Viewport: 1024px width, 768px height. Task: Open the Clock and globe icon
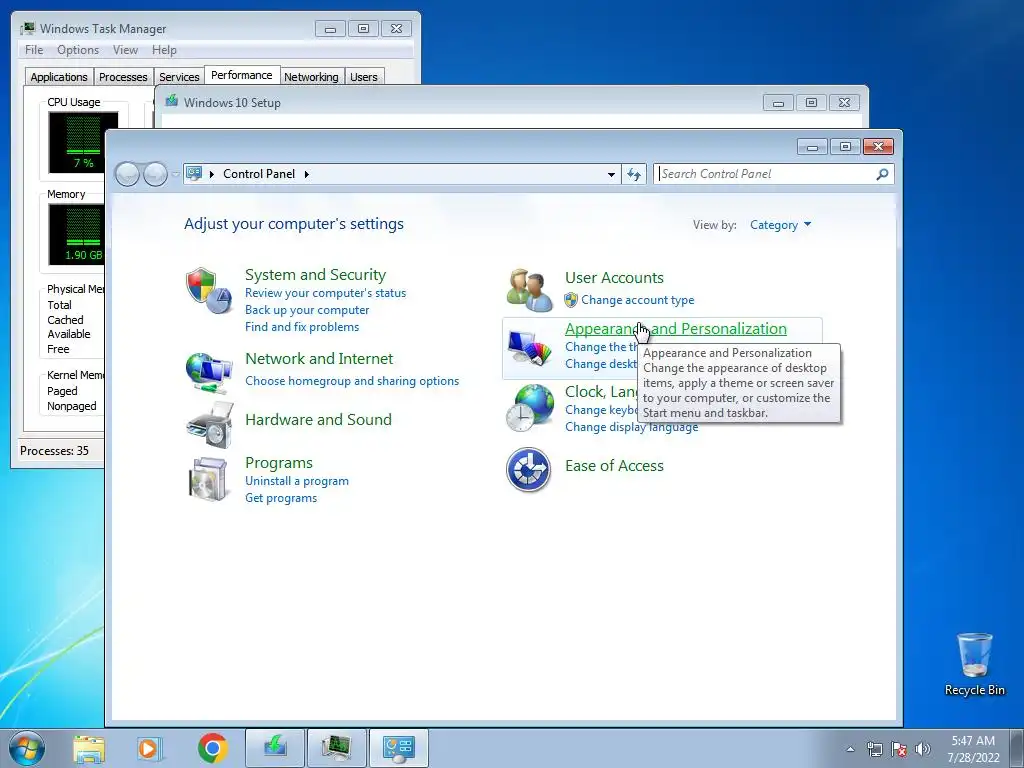[x=529, y=408]
